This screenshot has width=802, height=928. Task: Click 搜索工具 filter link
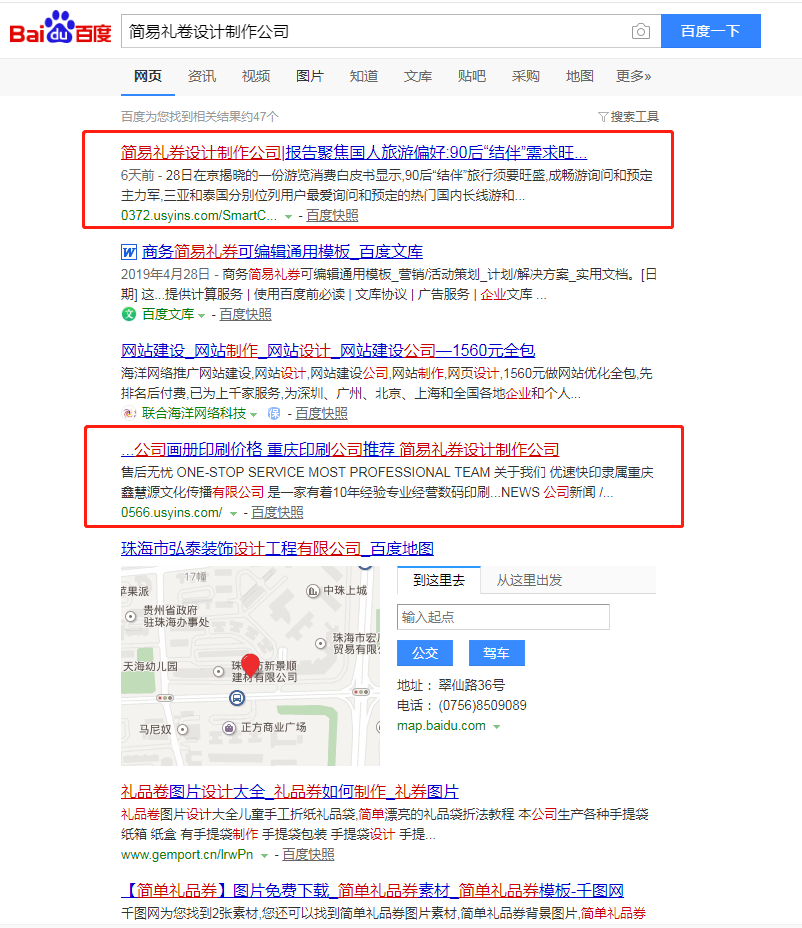point(634,117)
